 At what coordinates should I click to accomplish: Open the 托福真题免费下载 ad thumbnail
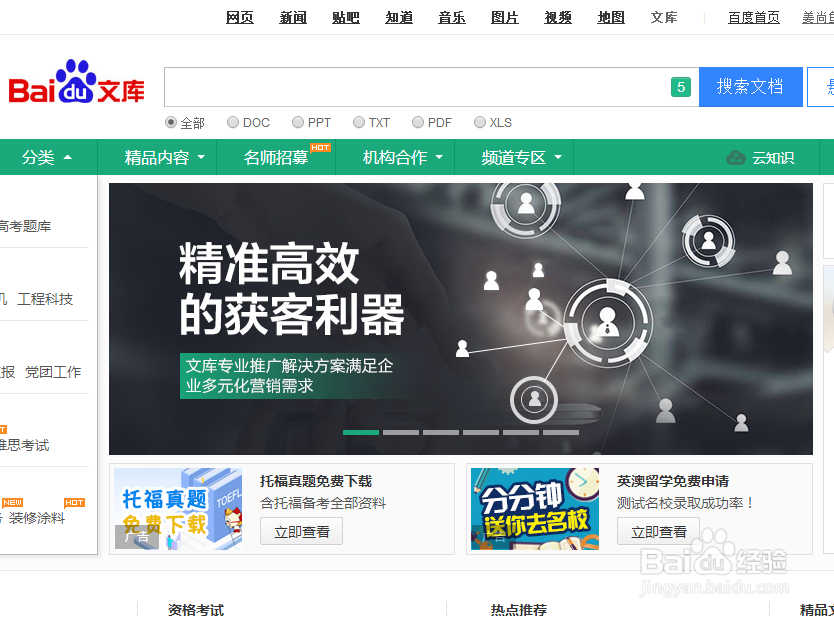click(x=178, y=509)
